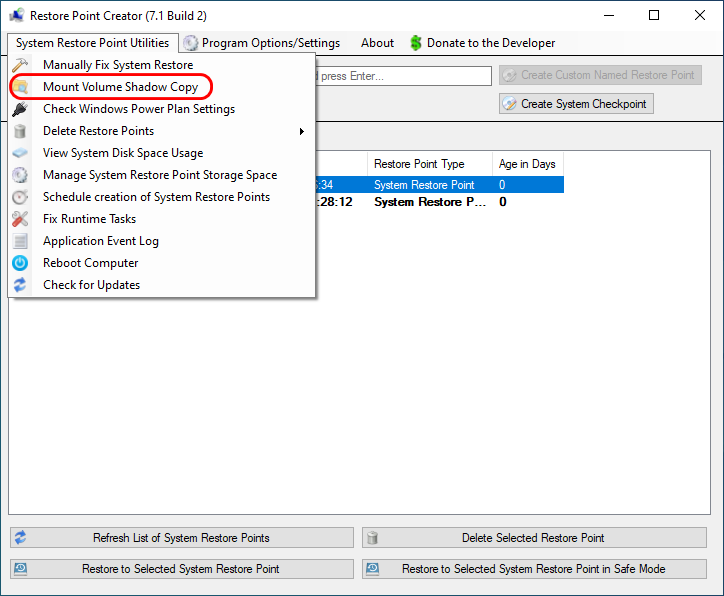The image size is (724, 596).
Task: Click the log icon beside Application Event Log
Action: pos(20,241)
